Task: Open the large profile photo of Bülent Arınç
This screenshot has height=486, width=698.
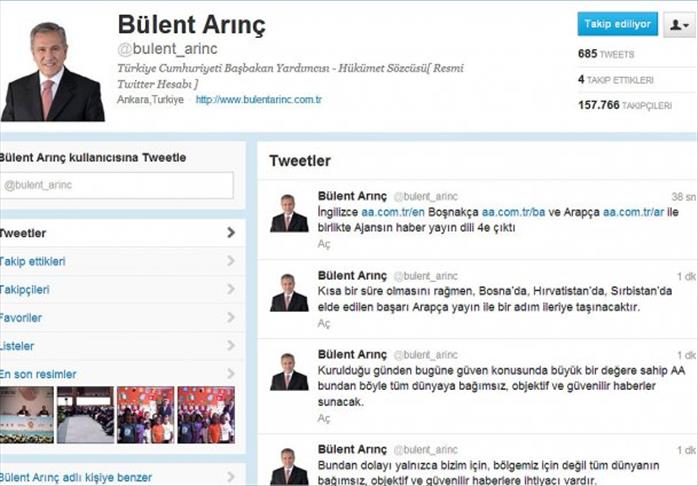Action: point(53,71)
